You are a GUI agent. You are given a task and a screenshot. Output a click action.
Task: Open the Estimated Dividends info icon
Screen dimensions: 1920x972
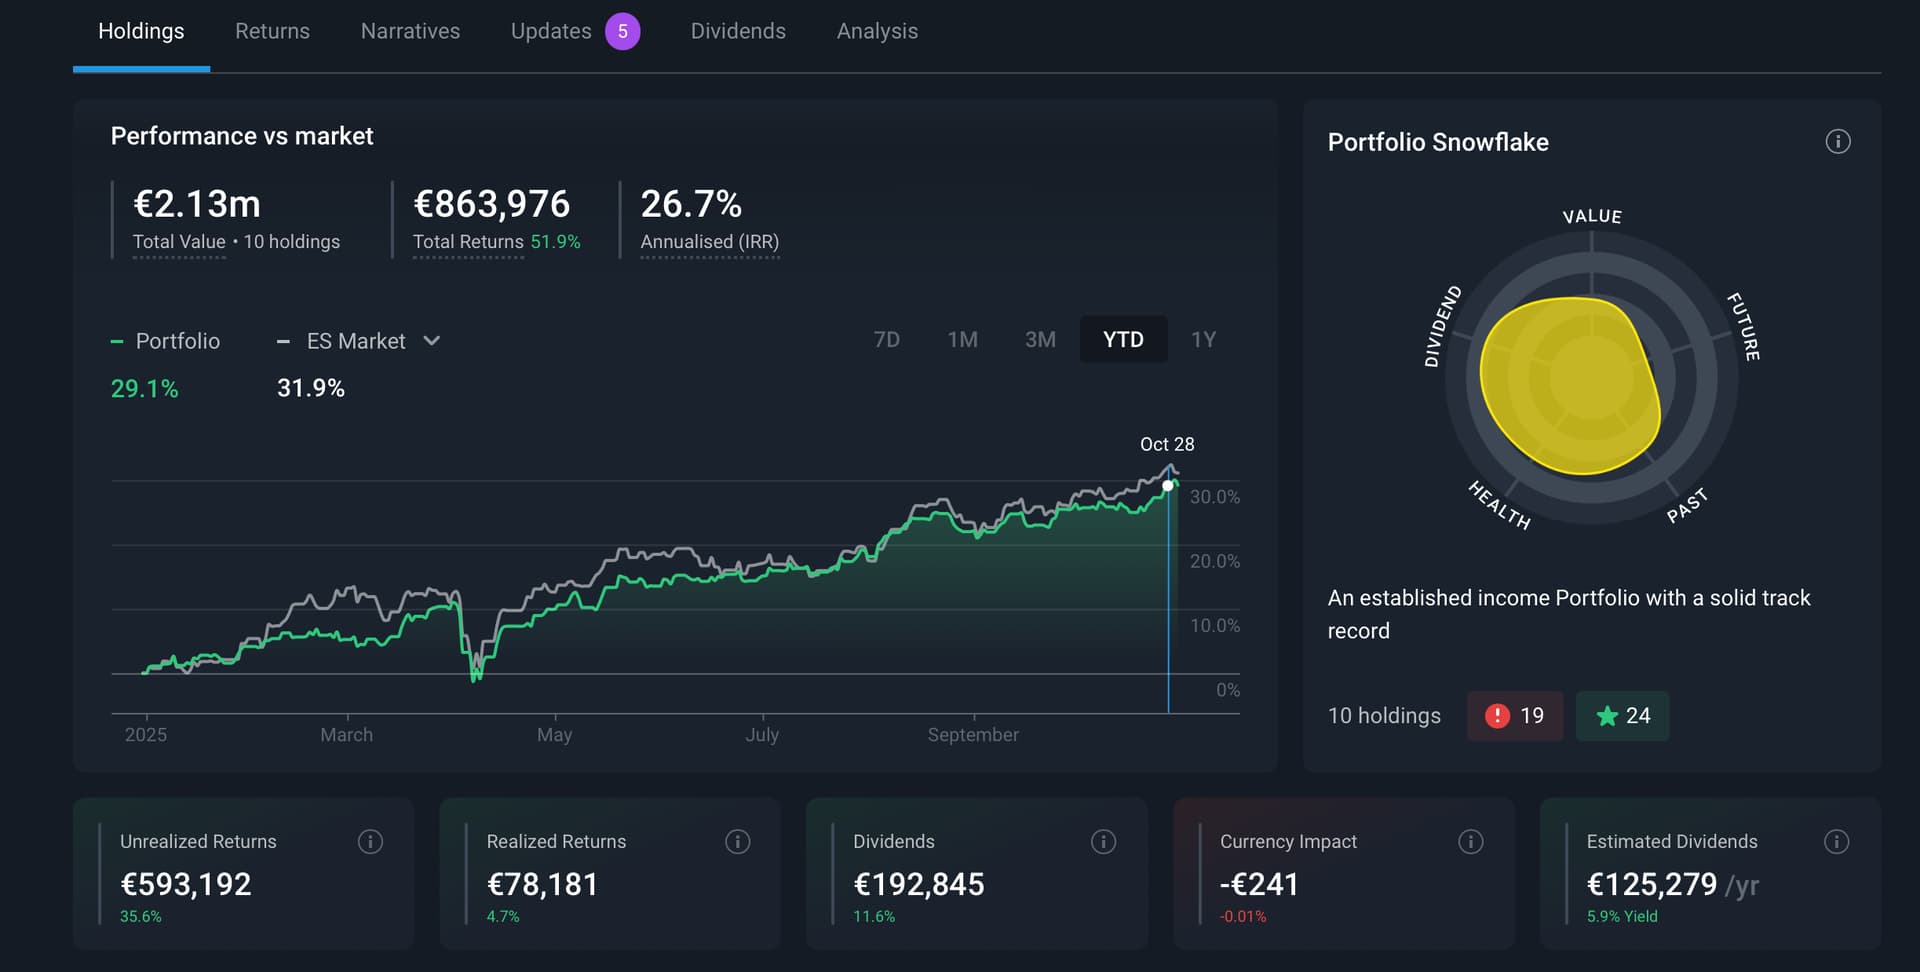[x=1836, y=842]
